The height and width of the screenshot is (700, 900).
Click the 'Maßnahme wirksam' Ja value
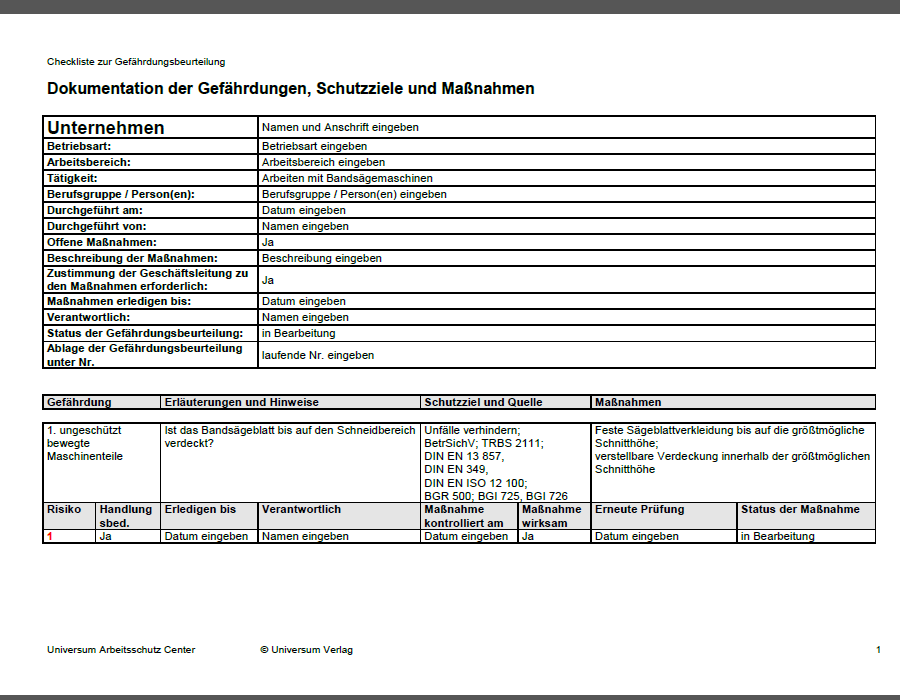click(554, 536)
